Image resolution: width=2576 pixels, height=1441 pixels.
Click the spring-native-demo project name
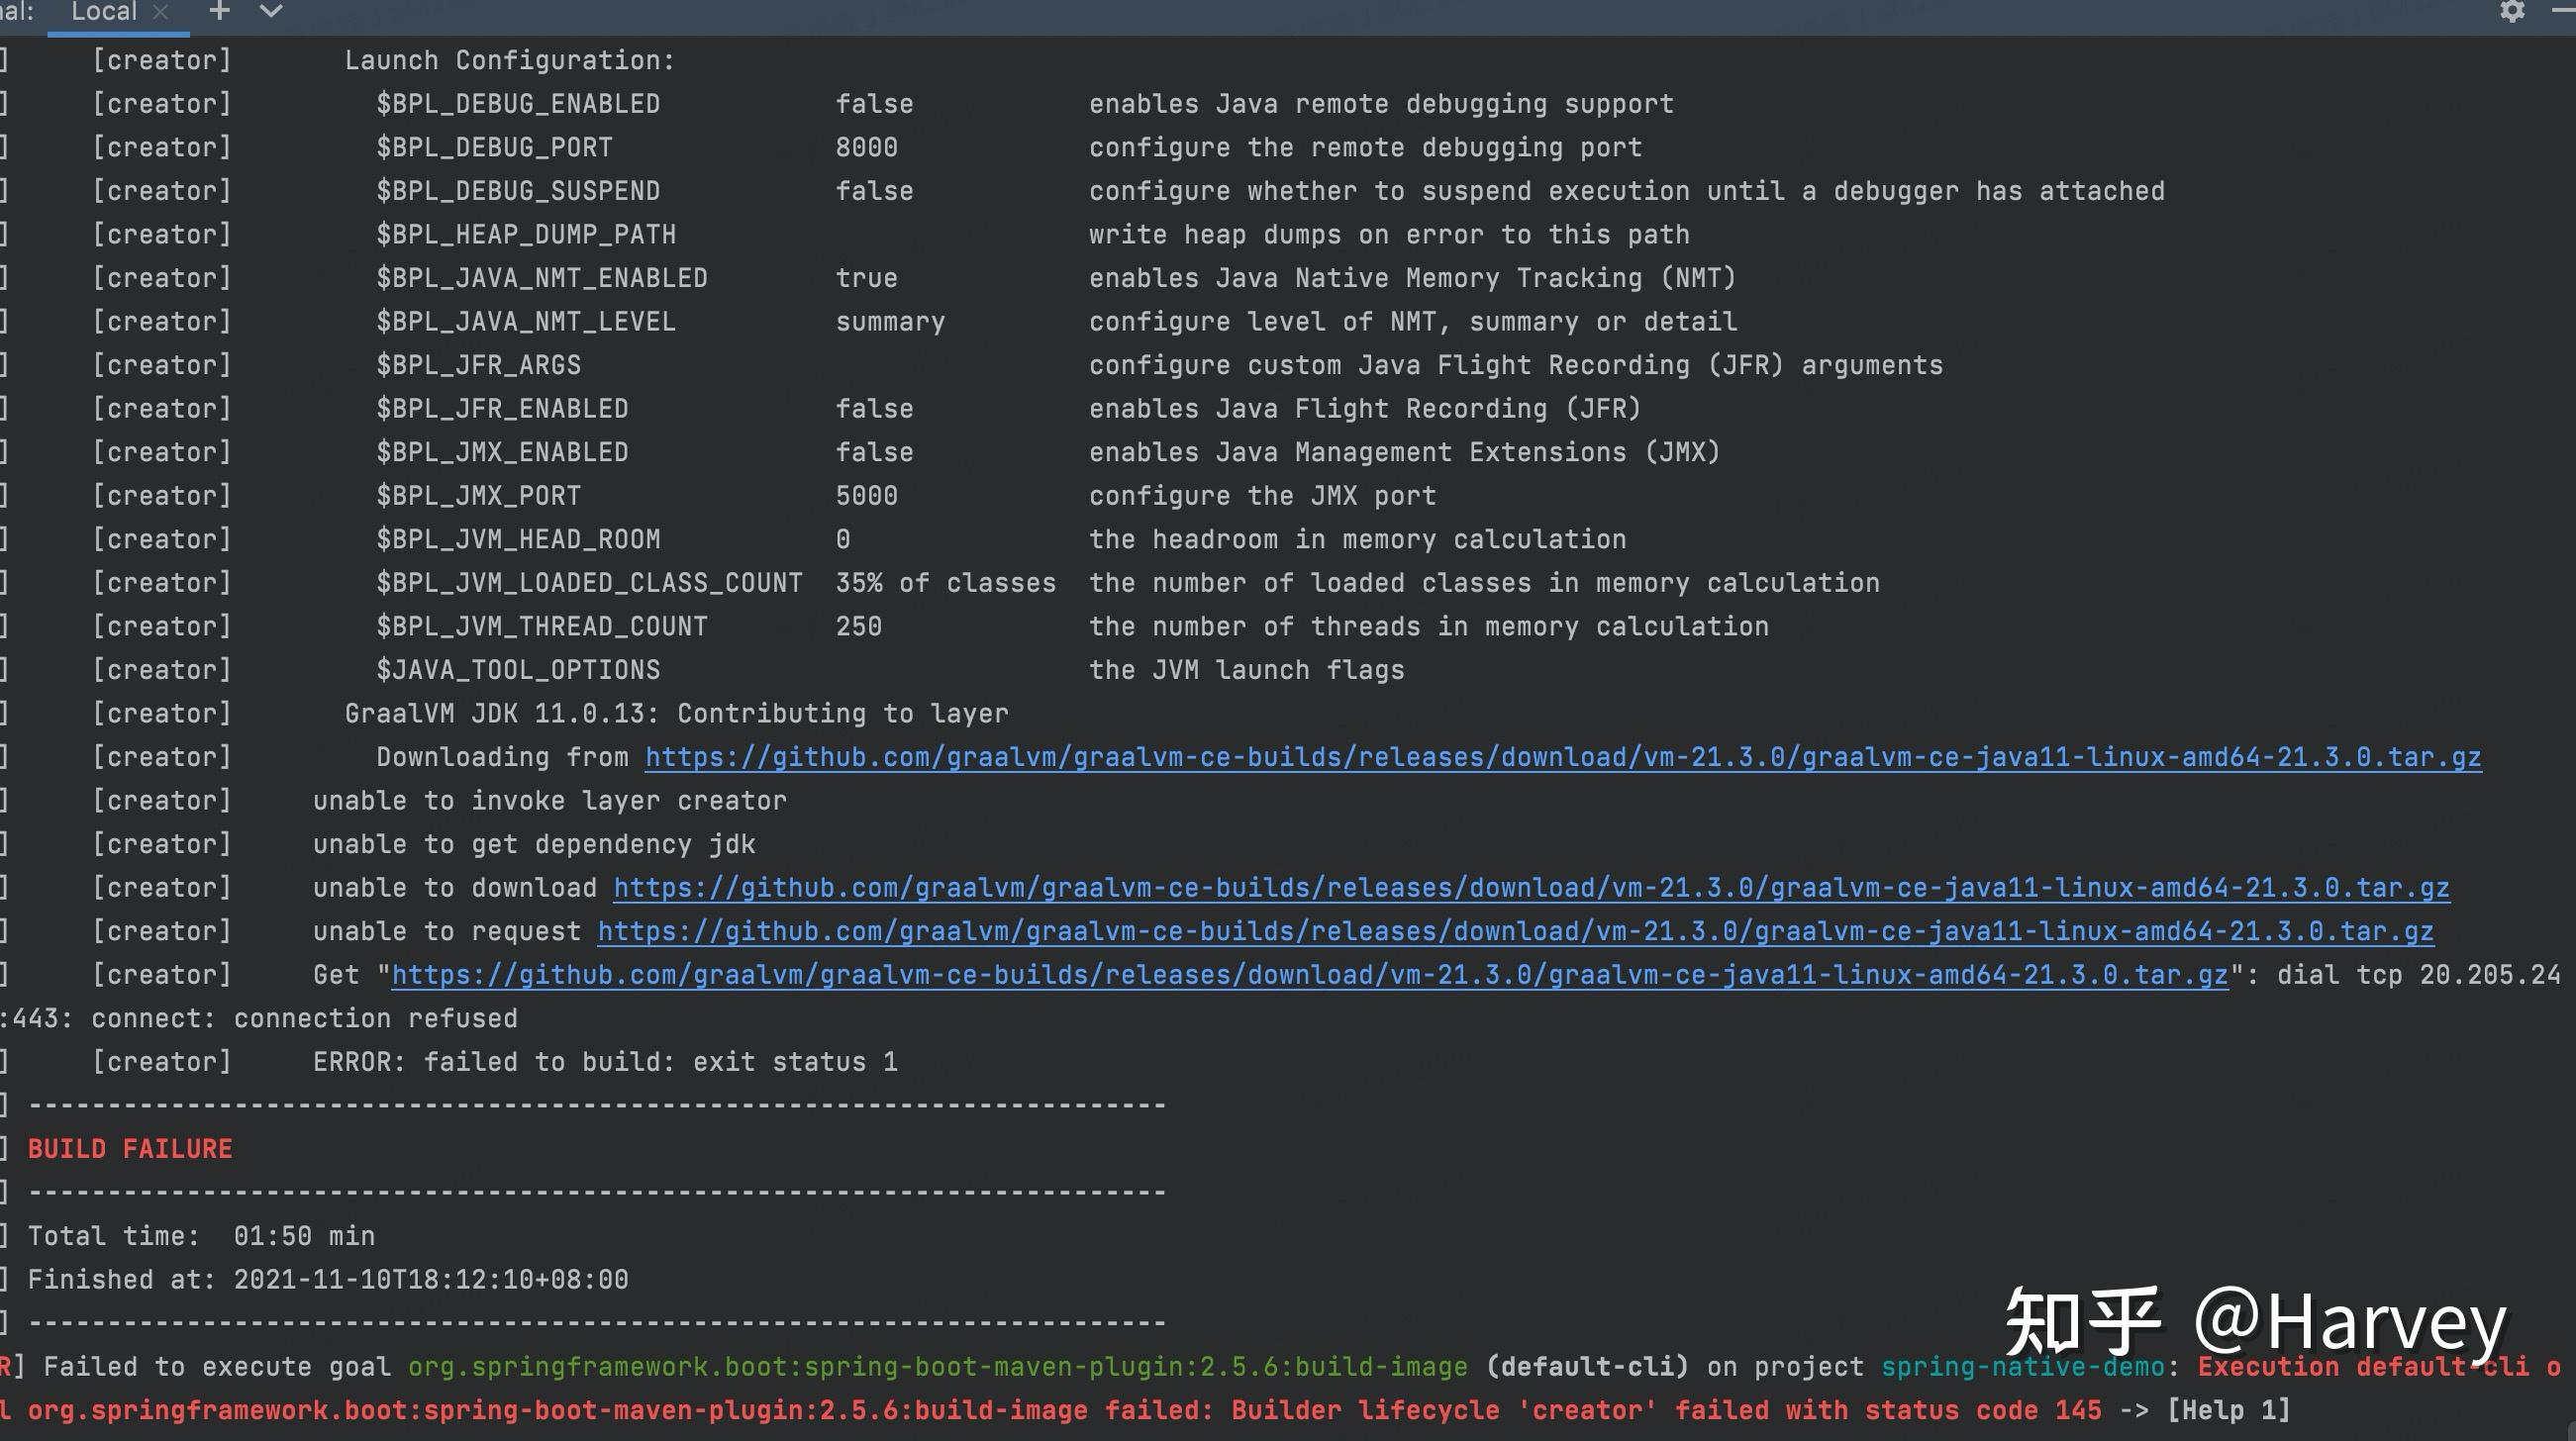click(2022, 1367)
